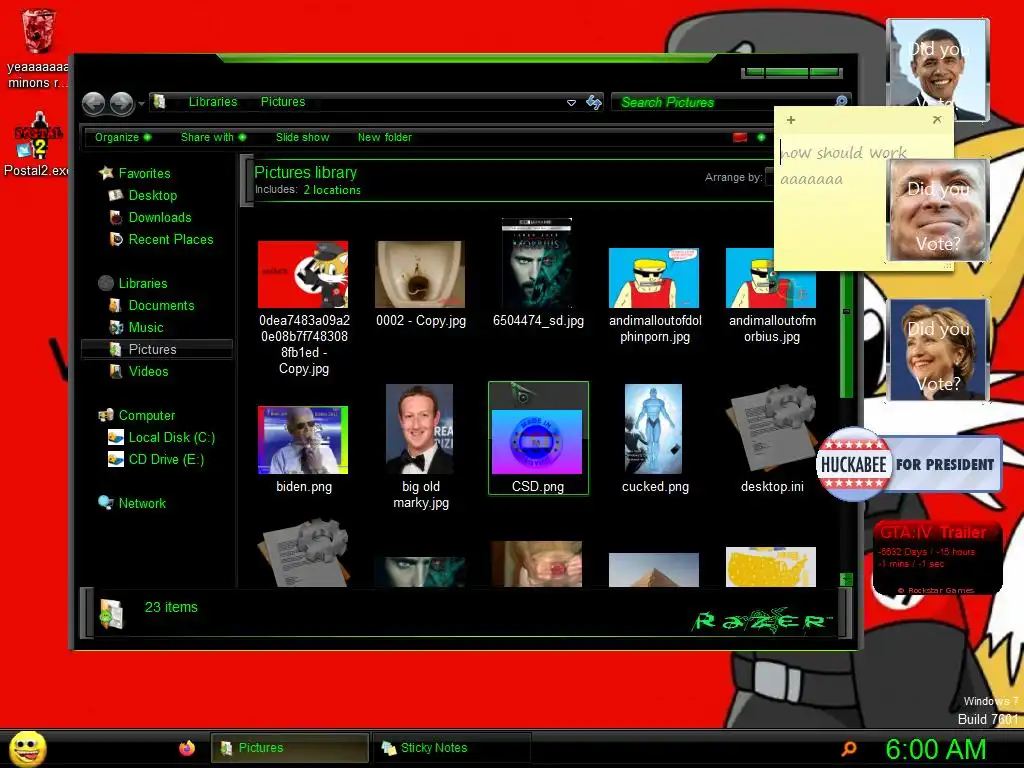Launch Firefox from the taskbar
Image resolution: width=1024 pixels, height=768 pixels.
187,748
